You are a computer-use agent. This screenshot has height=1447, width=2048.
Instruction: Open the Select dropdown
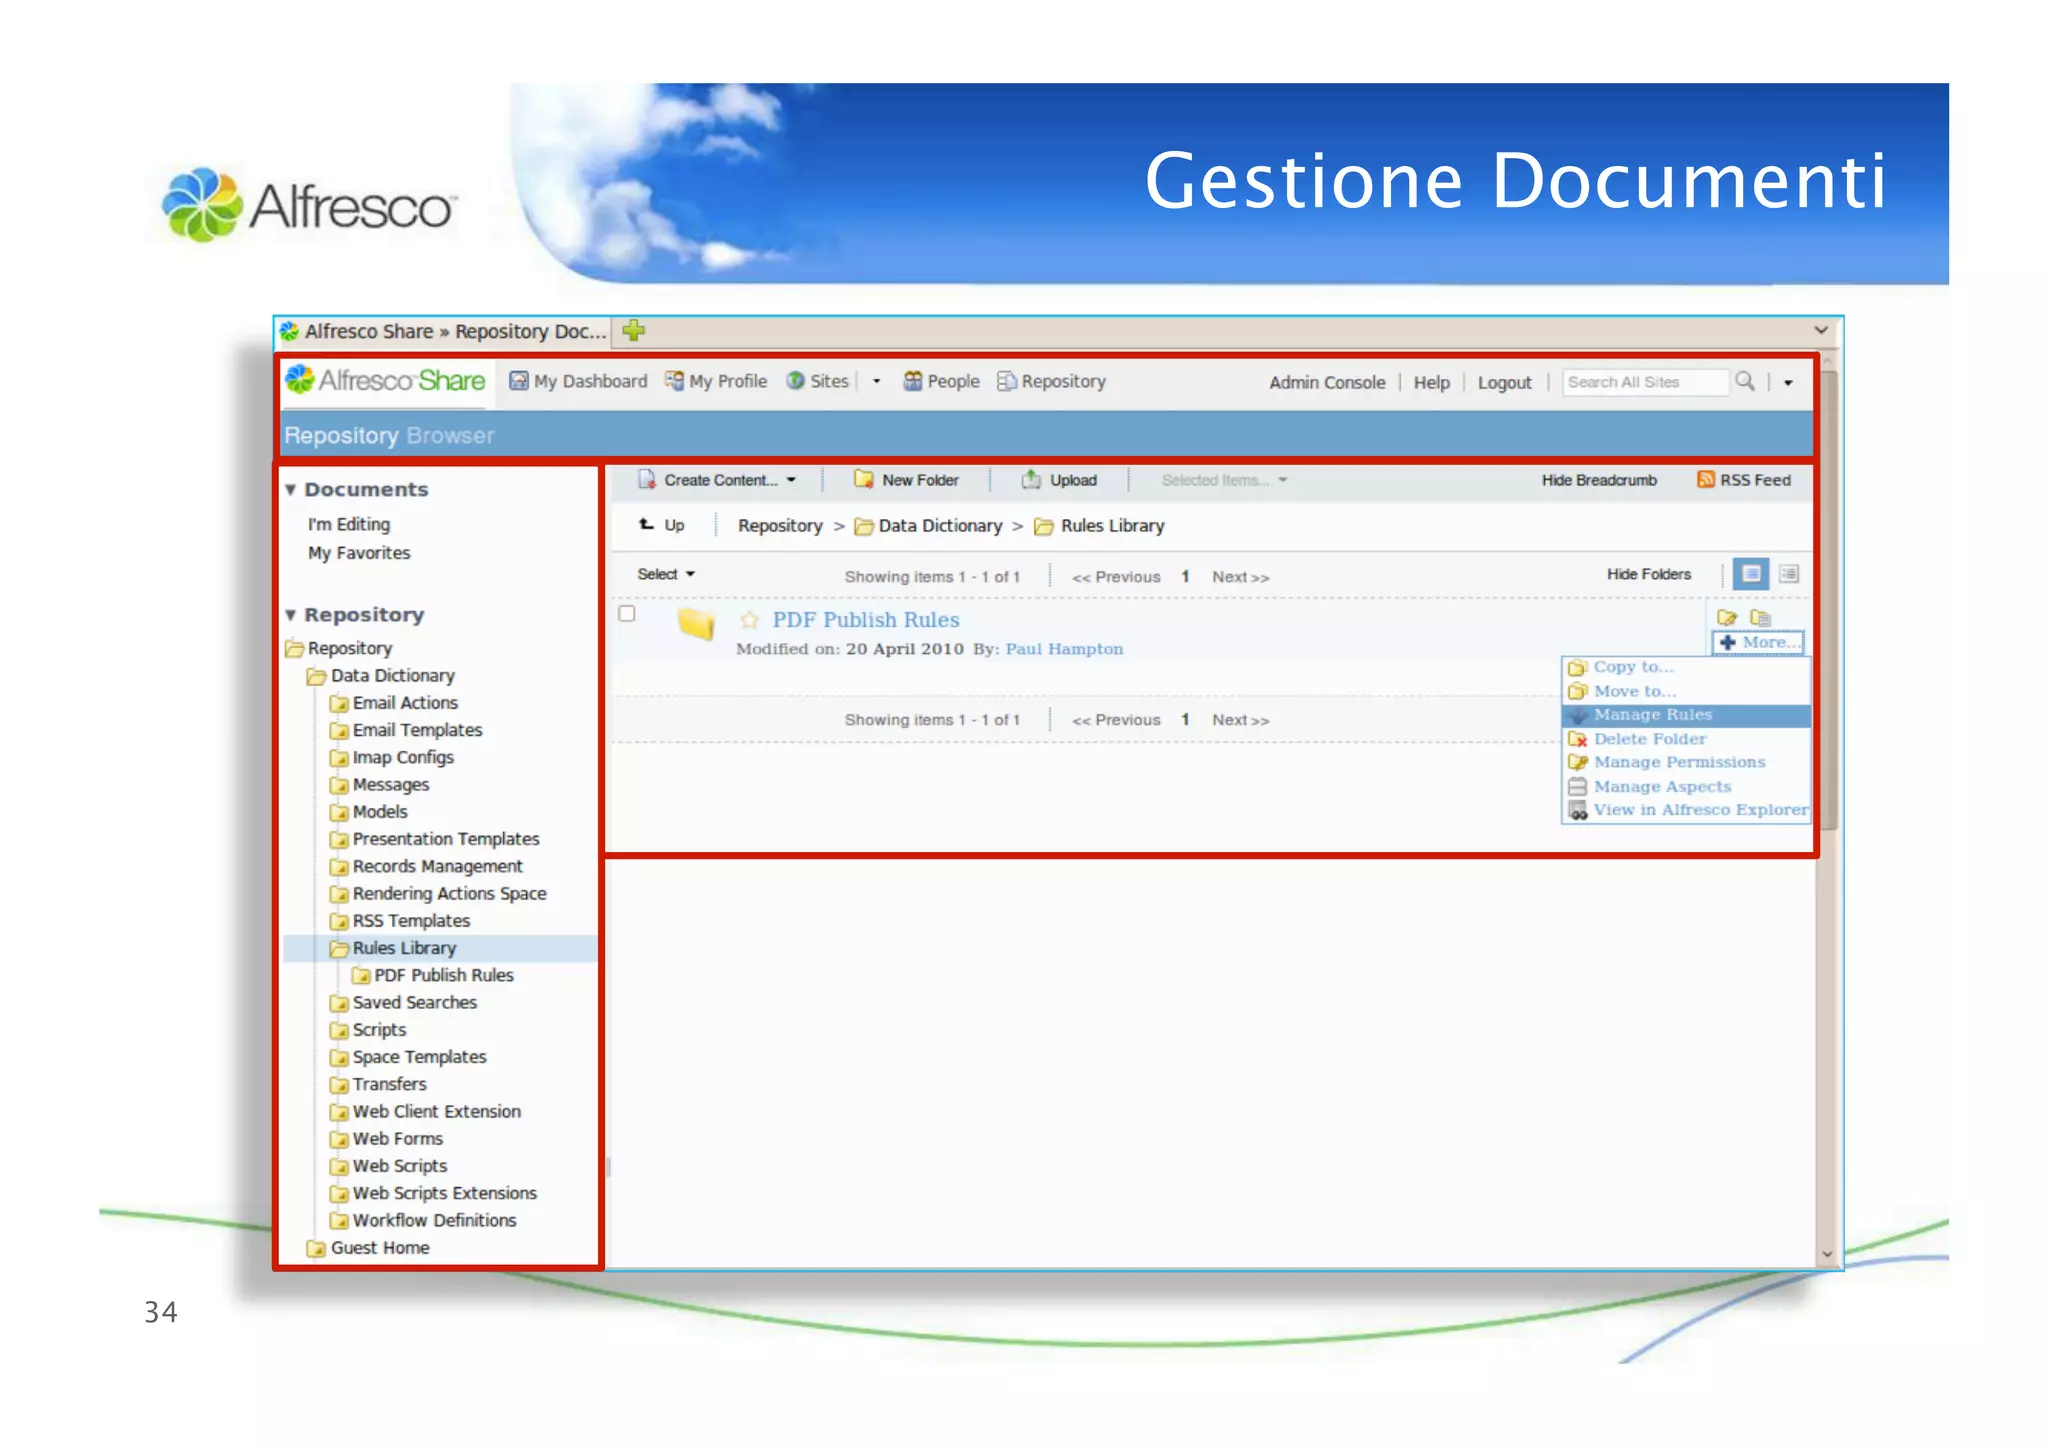pyautogui.click(x=666, y=574)
